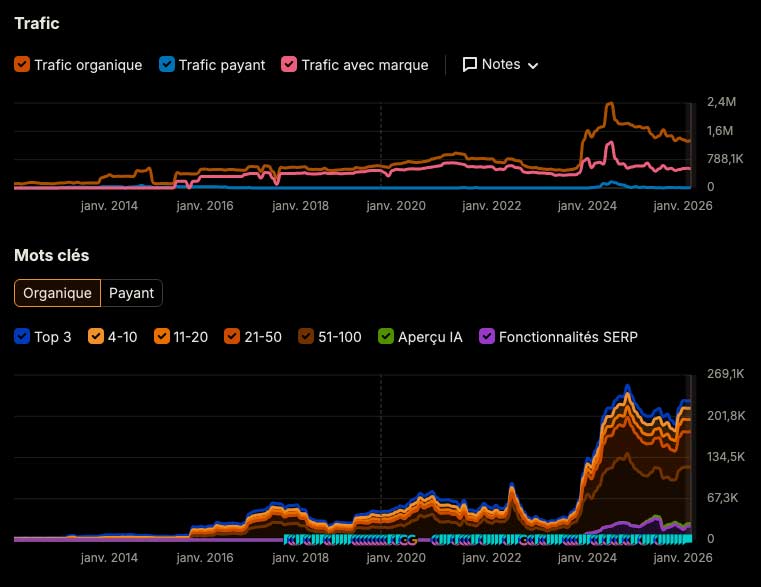Screen dimensions: 761x587
Task: Uncheck the 4-10 positions checkbox
Action: [96, 336]
